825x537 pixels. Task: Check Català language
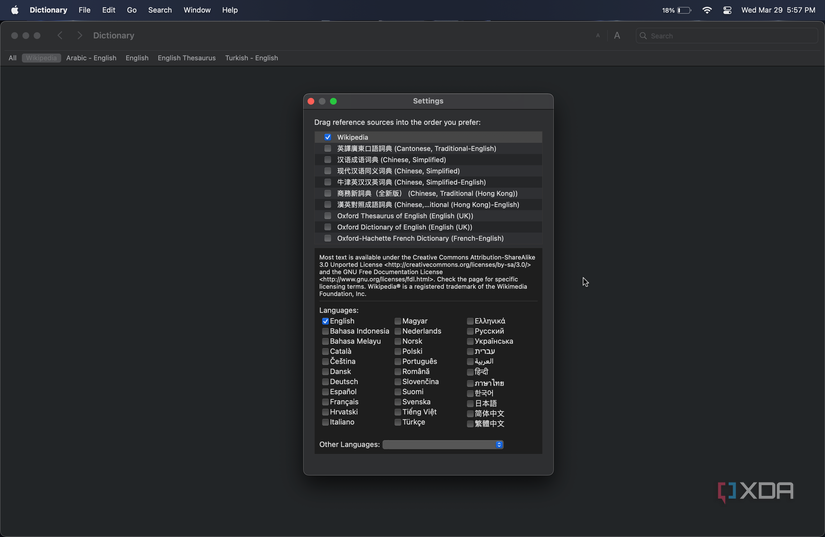pos(325,351)
